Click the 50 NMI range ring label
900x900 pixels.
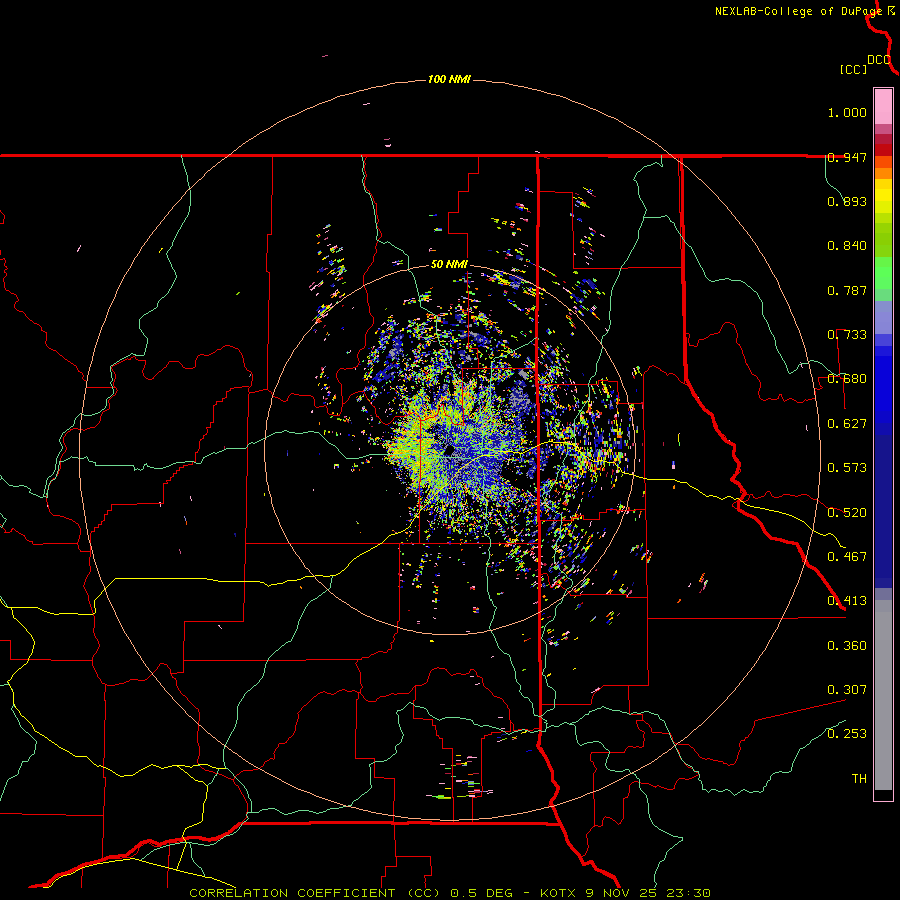point(449,265)
